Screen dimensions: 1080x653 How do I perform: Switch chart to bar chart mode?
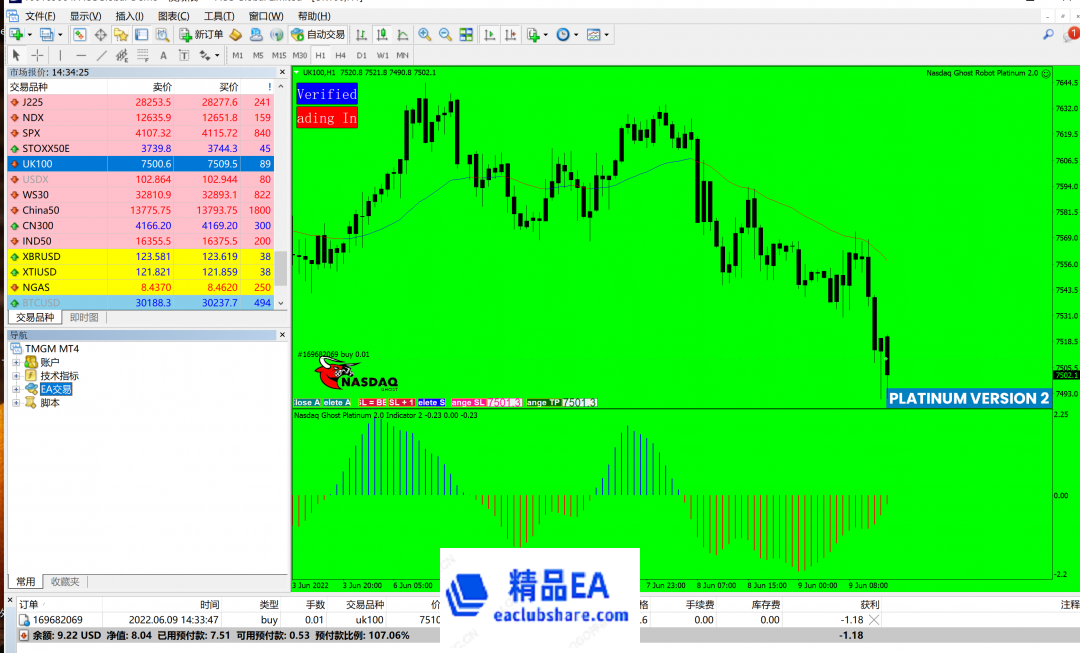(x=362, y=34)
